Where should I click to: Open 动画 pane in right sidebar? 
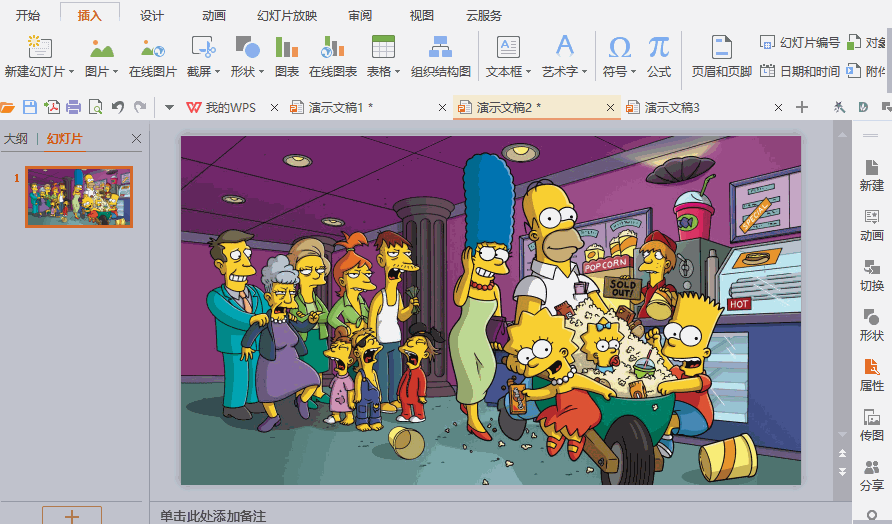tap(871, 226)
